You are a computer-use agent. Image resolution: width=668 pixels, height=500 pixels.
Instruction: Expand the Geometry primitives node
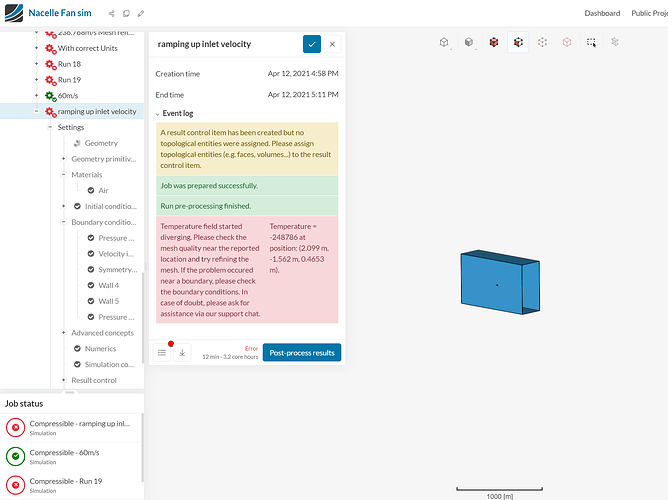click(x=63, y=159)
